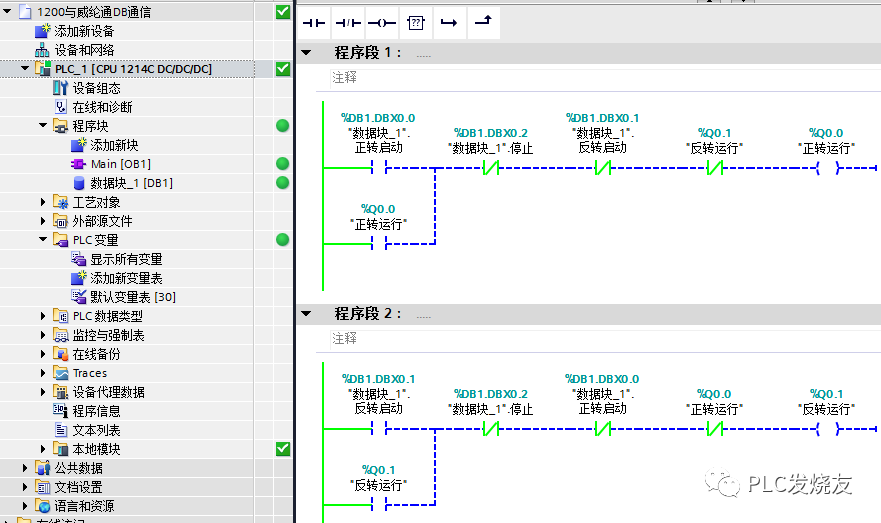Click the 在线和诊断 icon
The image size is (881, 523).
click(60, 107)
